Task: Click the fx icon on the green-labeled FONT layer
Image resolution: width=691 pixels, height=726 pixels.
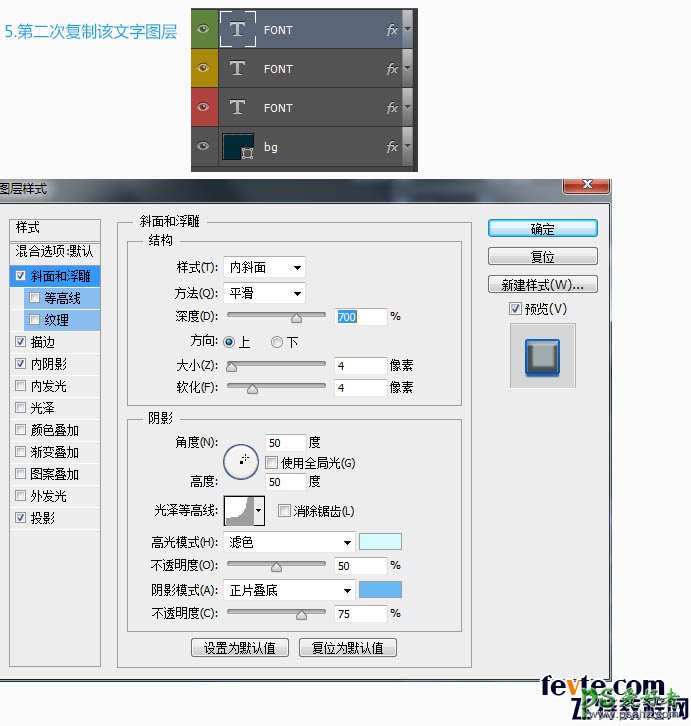Action: 391,30
